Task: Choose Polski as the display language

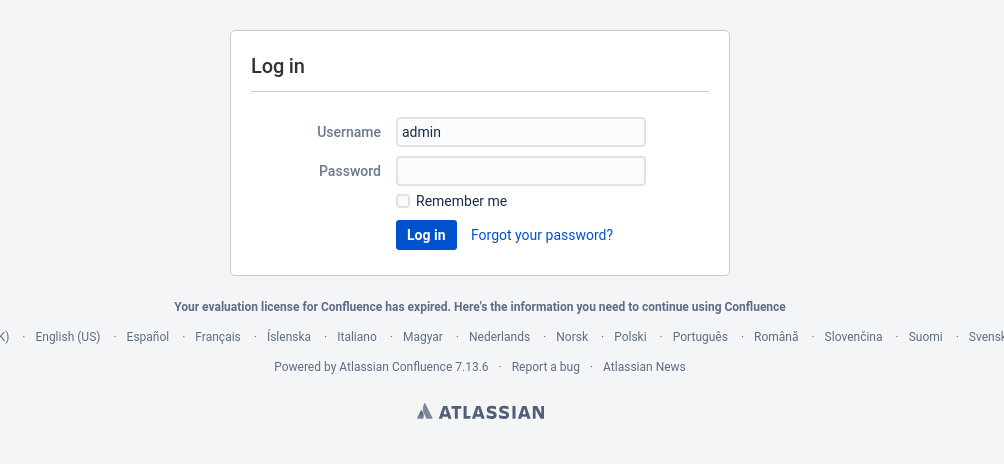Action: pyautogui.click(x=630, y=337)
